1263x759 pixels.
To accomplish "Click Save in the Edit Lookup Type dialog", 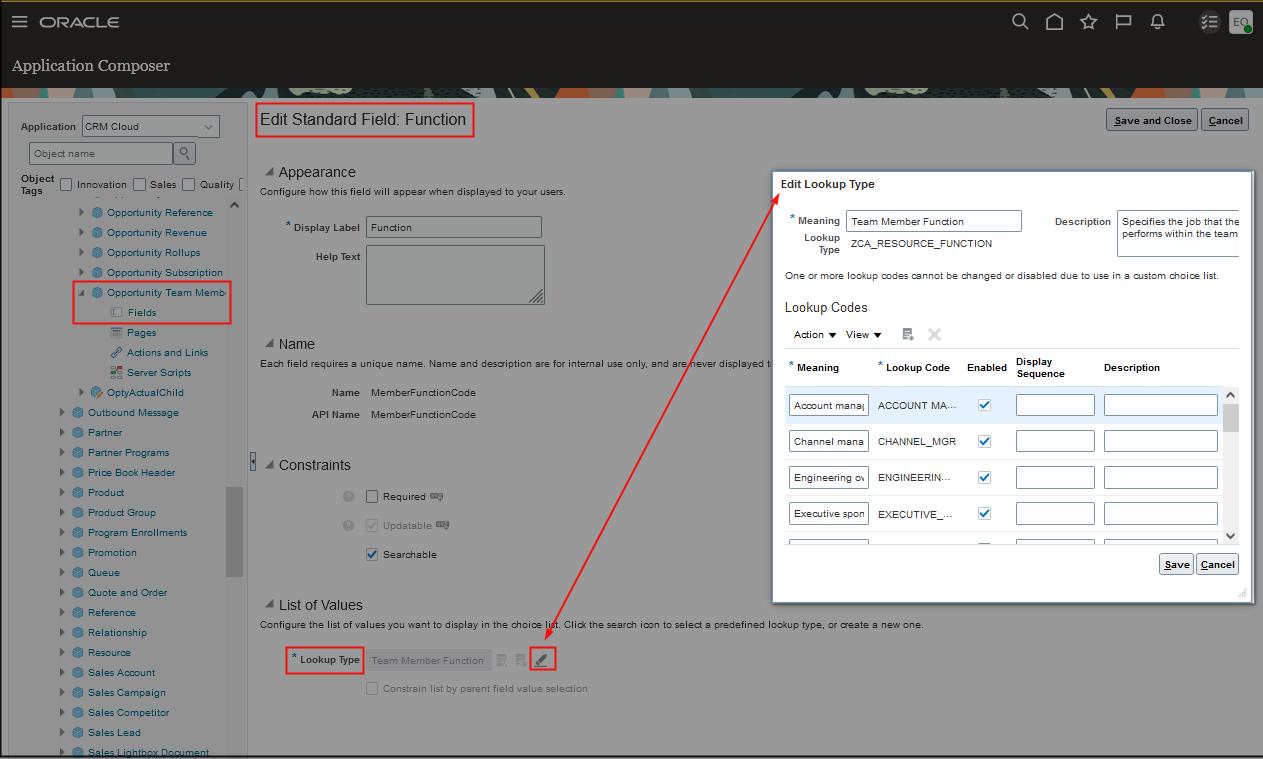I will (1176, 564).
